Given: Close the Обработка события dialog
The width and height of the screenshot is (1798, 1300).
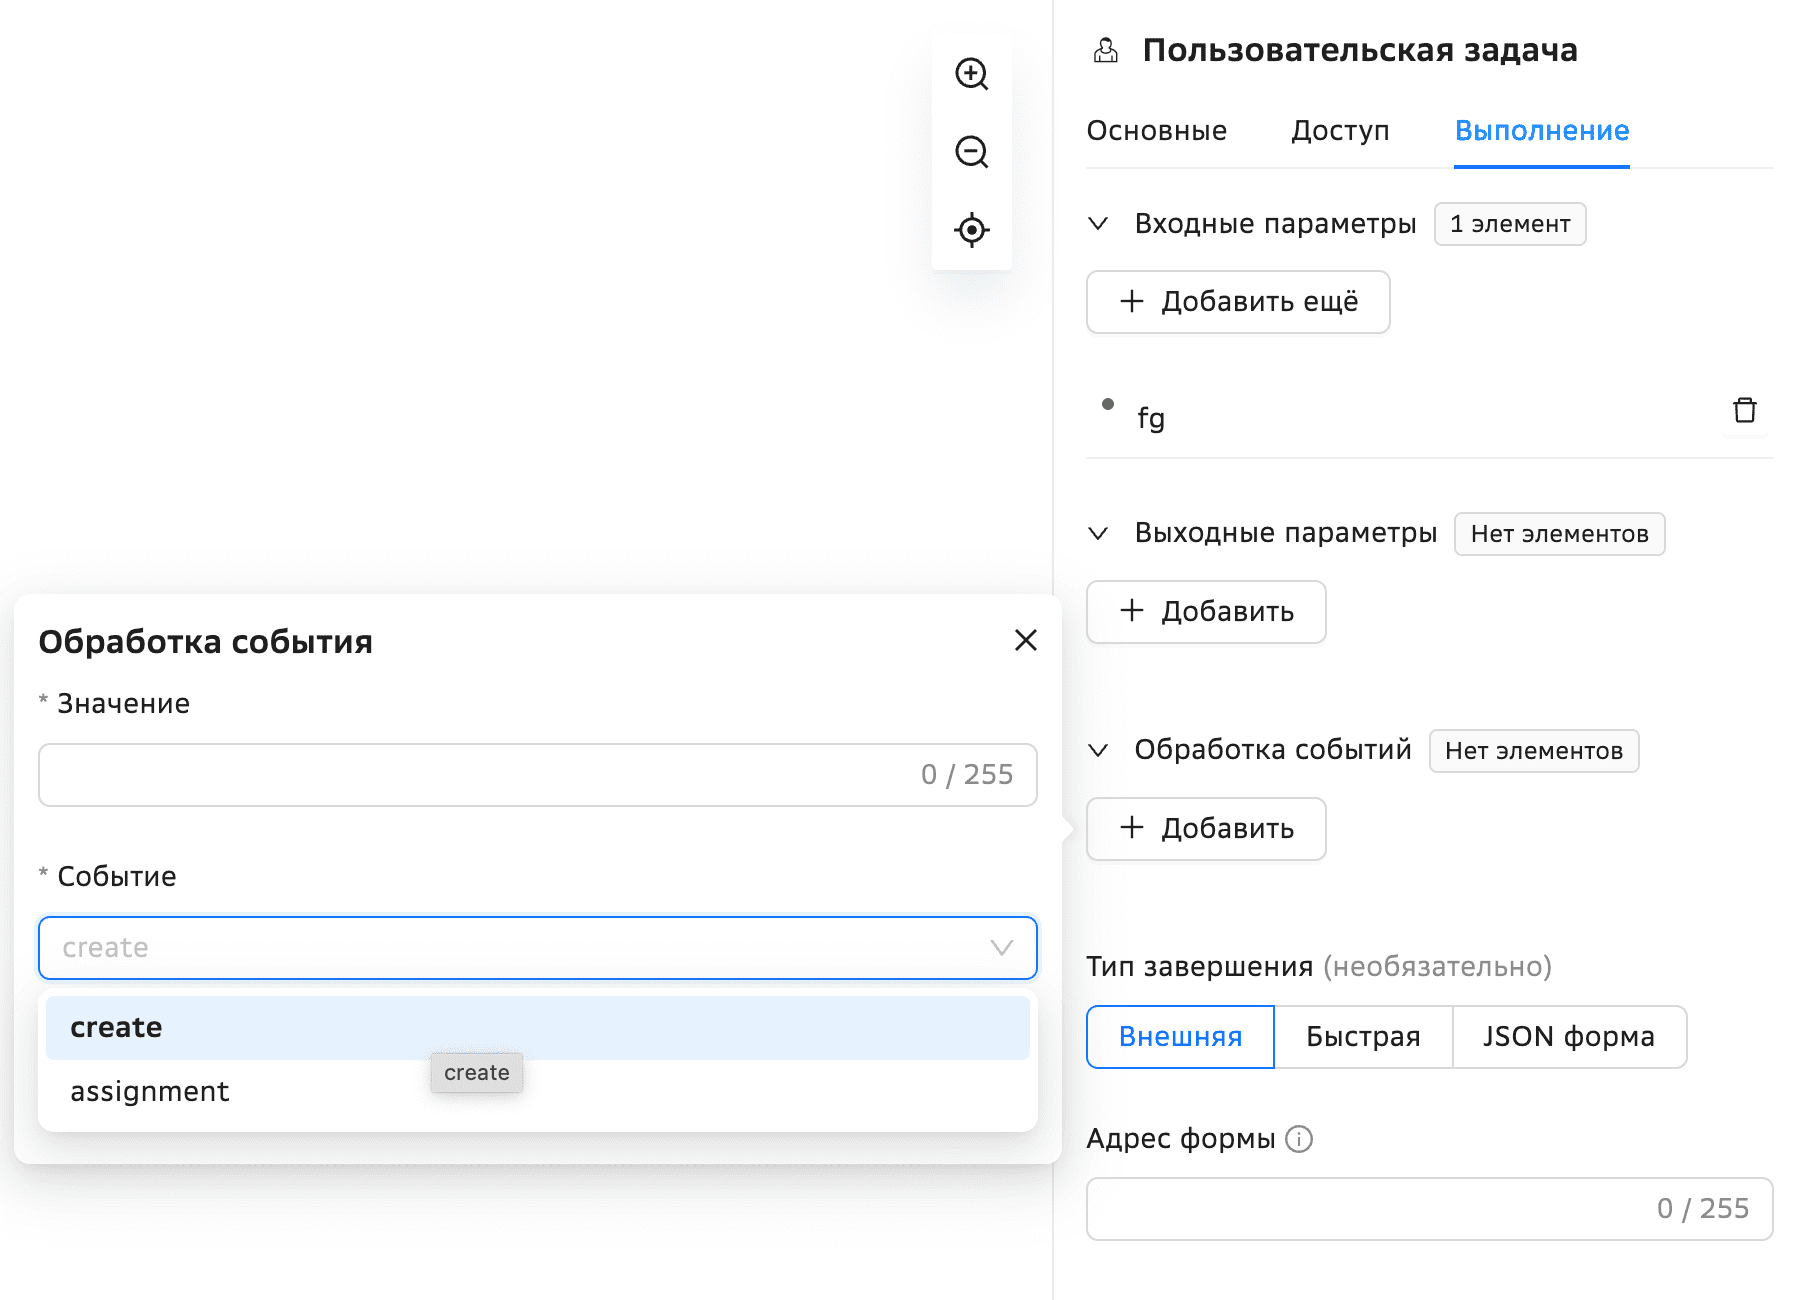Looking at the screenshot, I should click(1025, 640).
